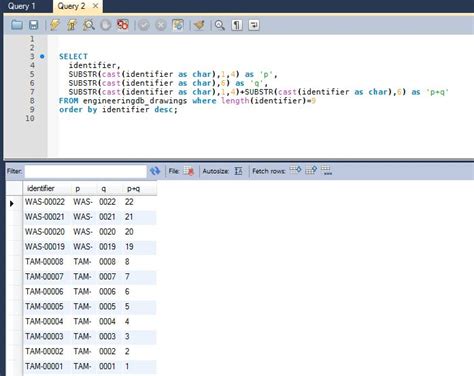Image resolution: width=474 pixels, height=376 pixels.
Task: Select the Query 2 tab
Action: click(x=71, y=6)
